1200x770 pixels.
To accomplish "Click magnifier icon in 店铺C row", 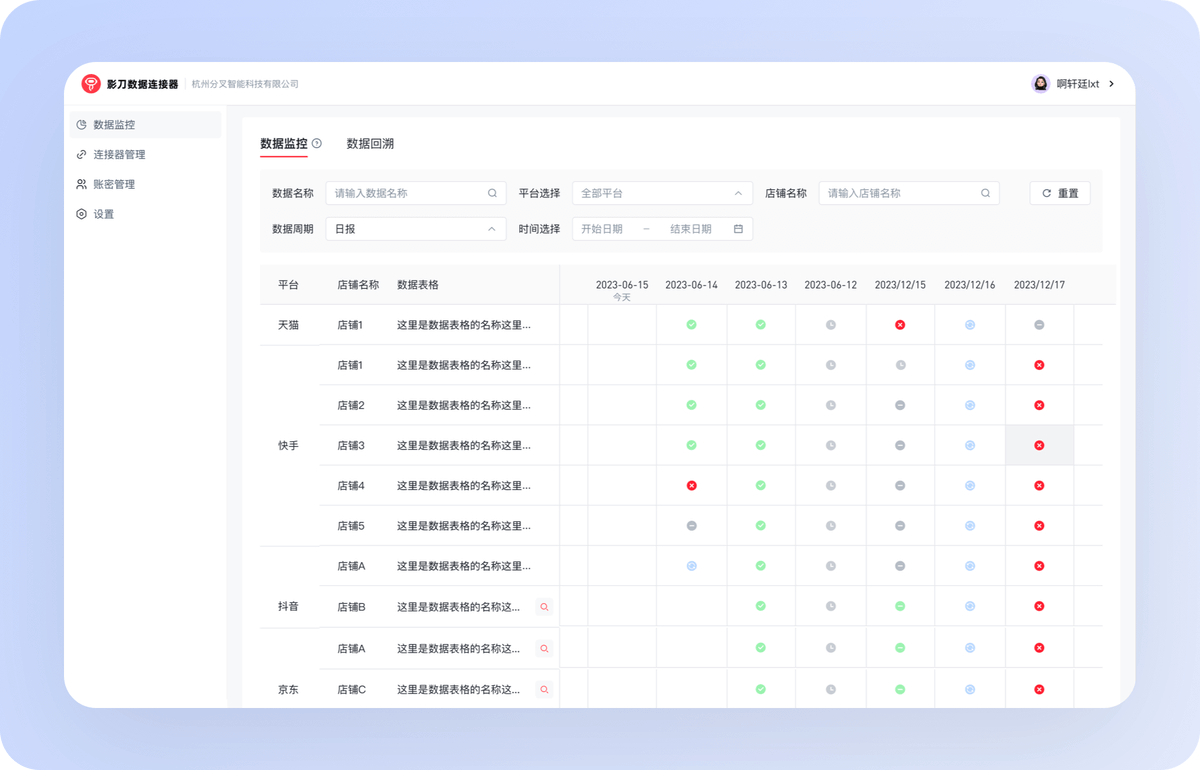I will 544,689.
